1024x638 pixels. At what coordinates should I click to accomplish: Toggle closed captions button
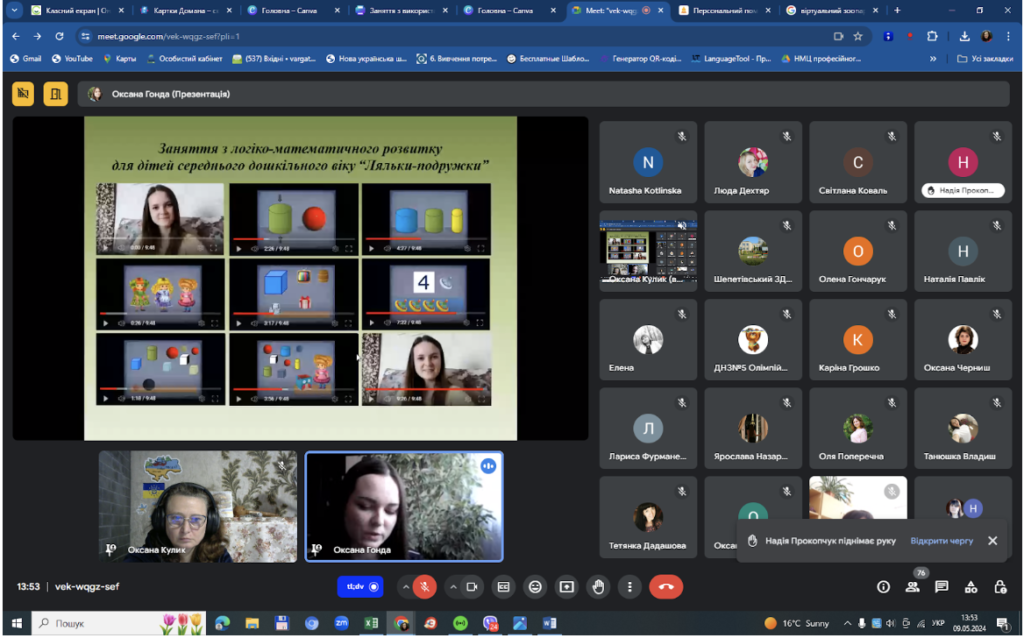click(x=504, y=587)
